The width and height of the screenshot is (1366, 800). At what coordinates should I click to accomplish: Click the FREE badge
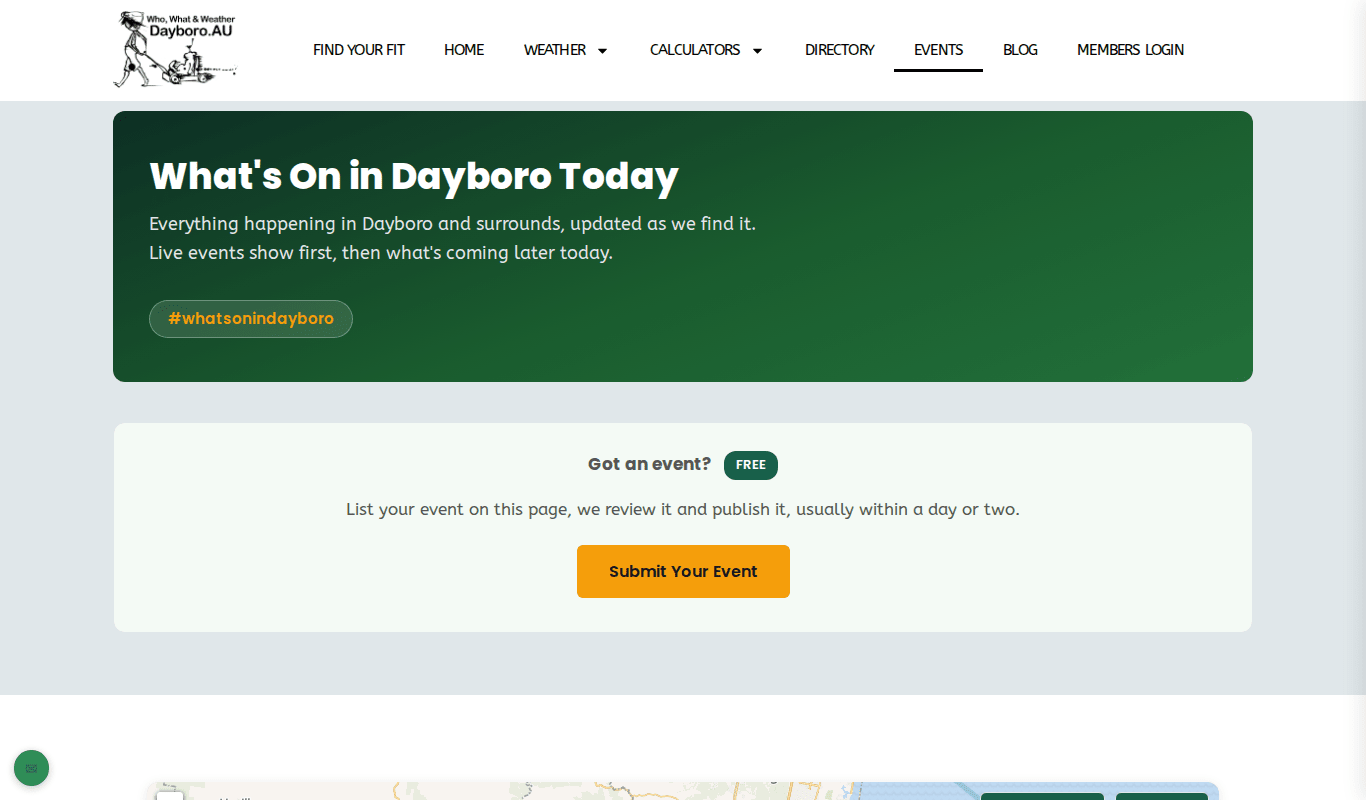(751, 465)
